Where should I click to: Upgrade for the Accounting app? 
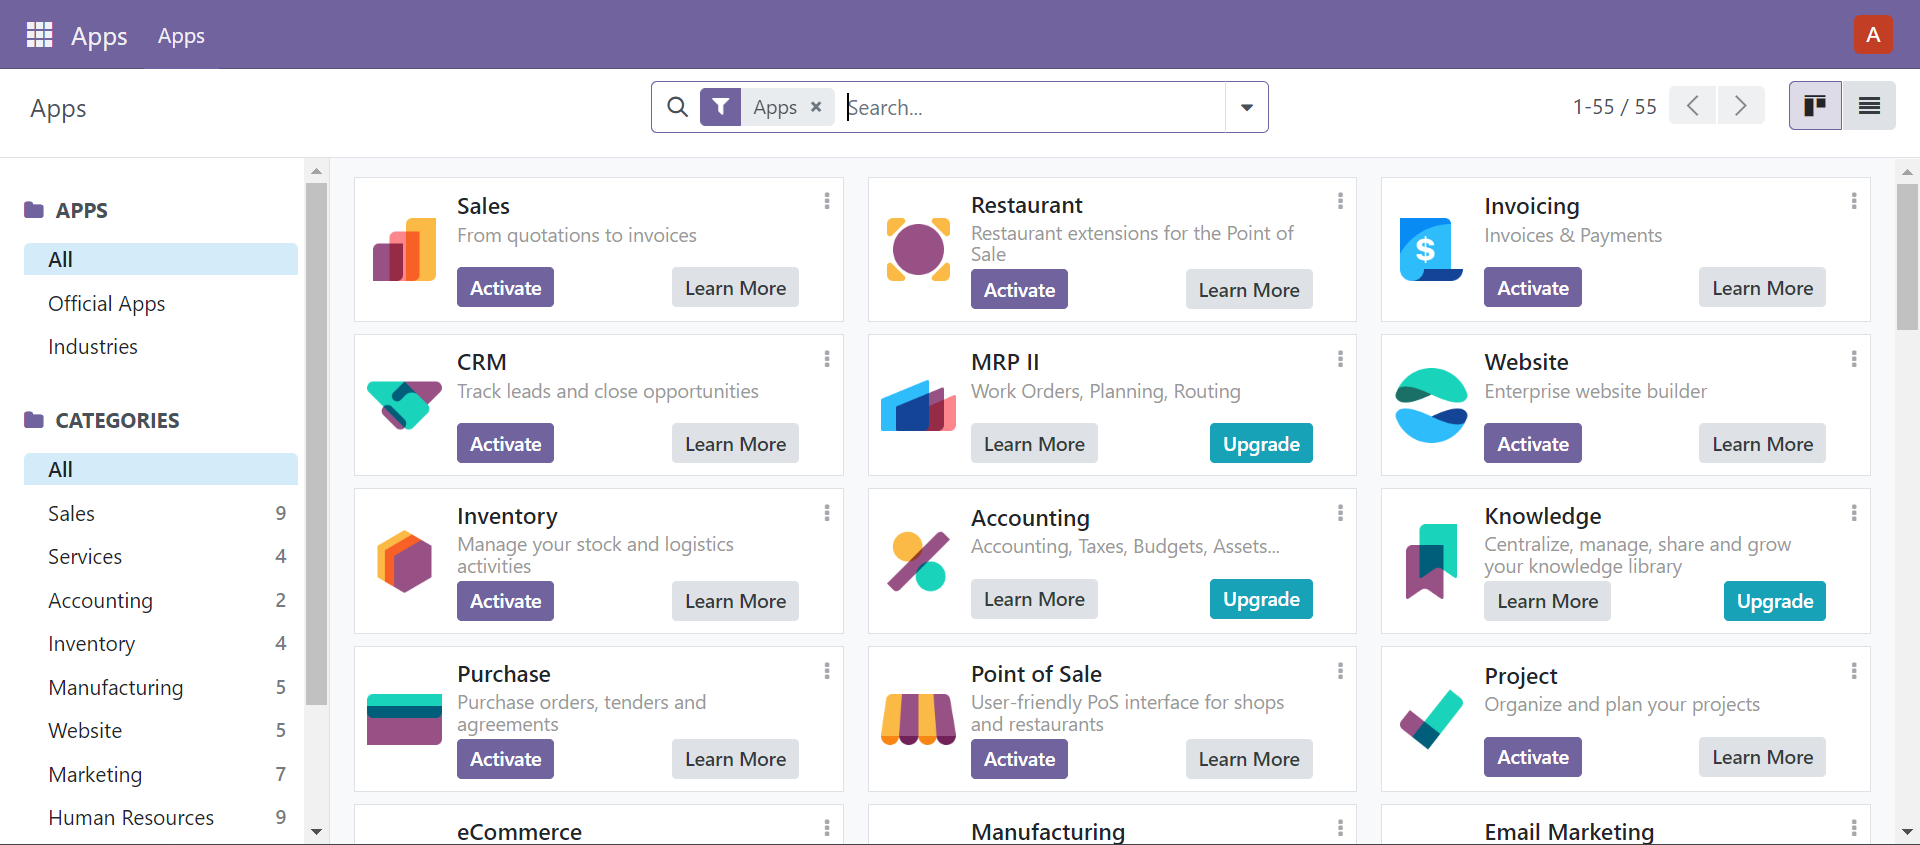1261,599
